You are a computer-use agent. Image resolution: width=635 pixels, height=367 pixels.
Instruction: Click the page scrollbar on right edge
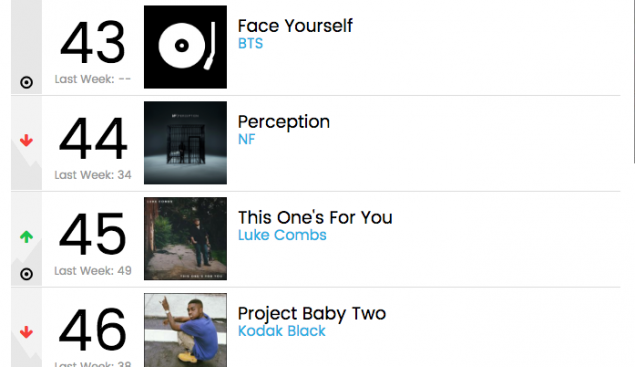[633, 81]
